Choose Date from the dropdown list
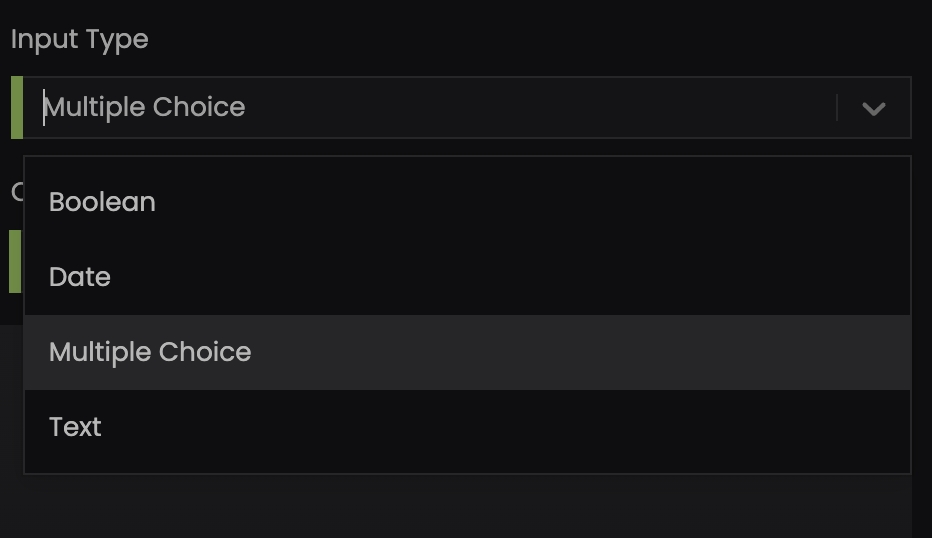 [x=80, y=277]
